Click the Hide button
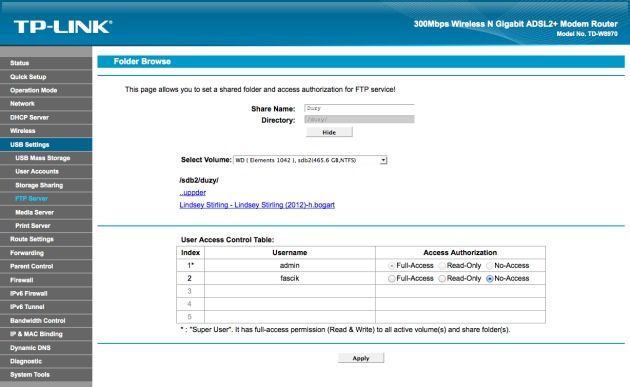Image resolution: width=630 pixels, height=387 pixels. (x=329, y=132)
